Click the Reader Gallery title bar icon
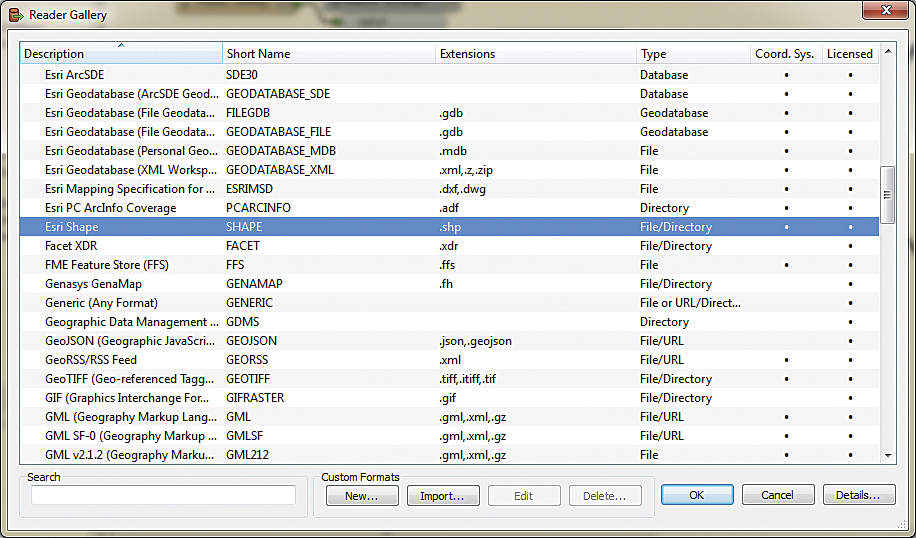 click(16, 14)
